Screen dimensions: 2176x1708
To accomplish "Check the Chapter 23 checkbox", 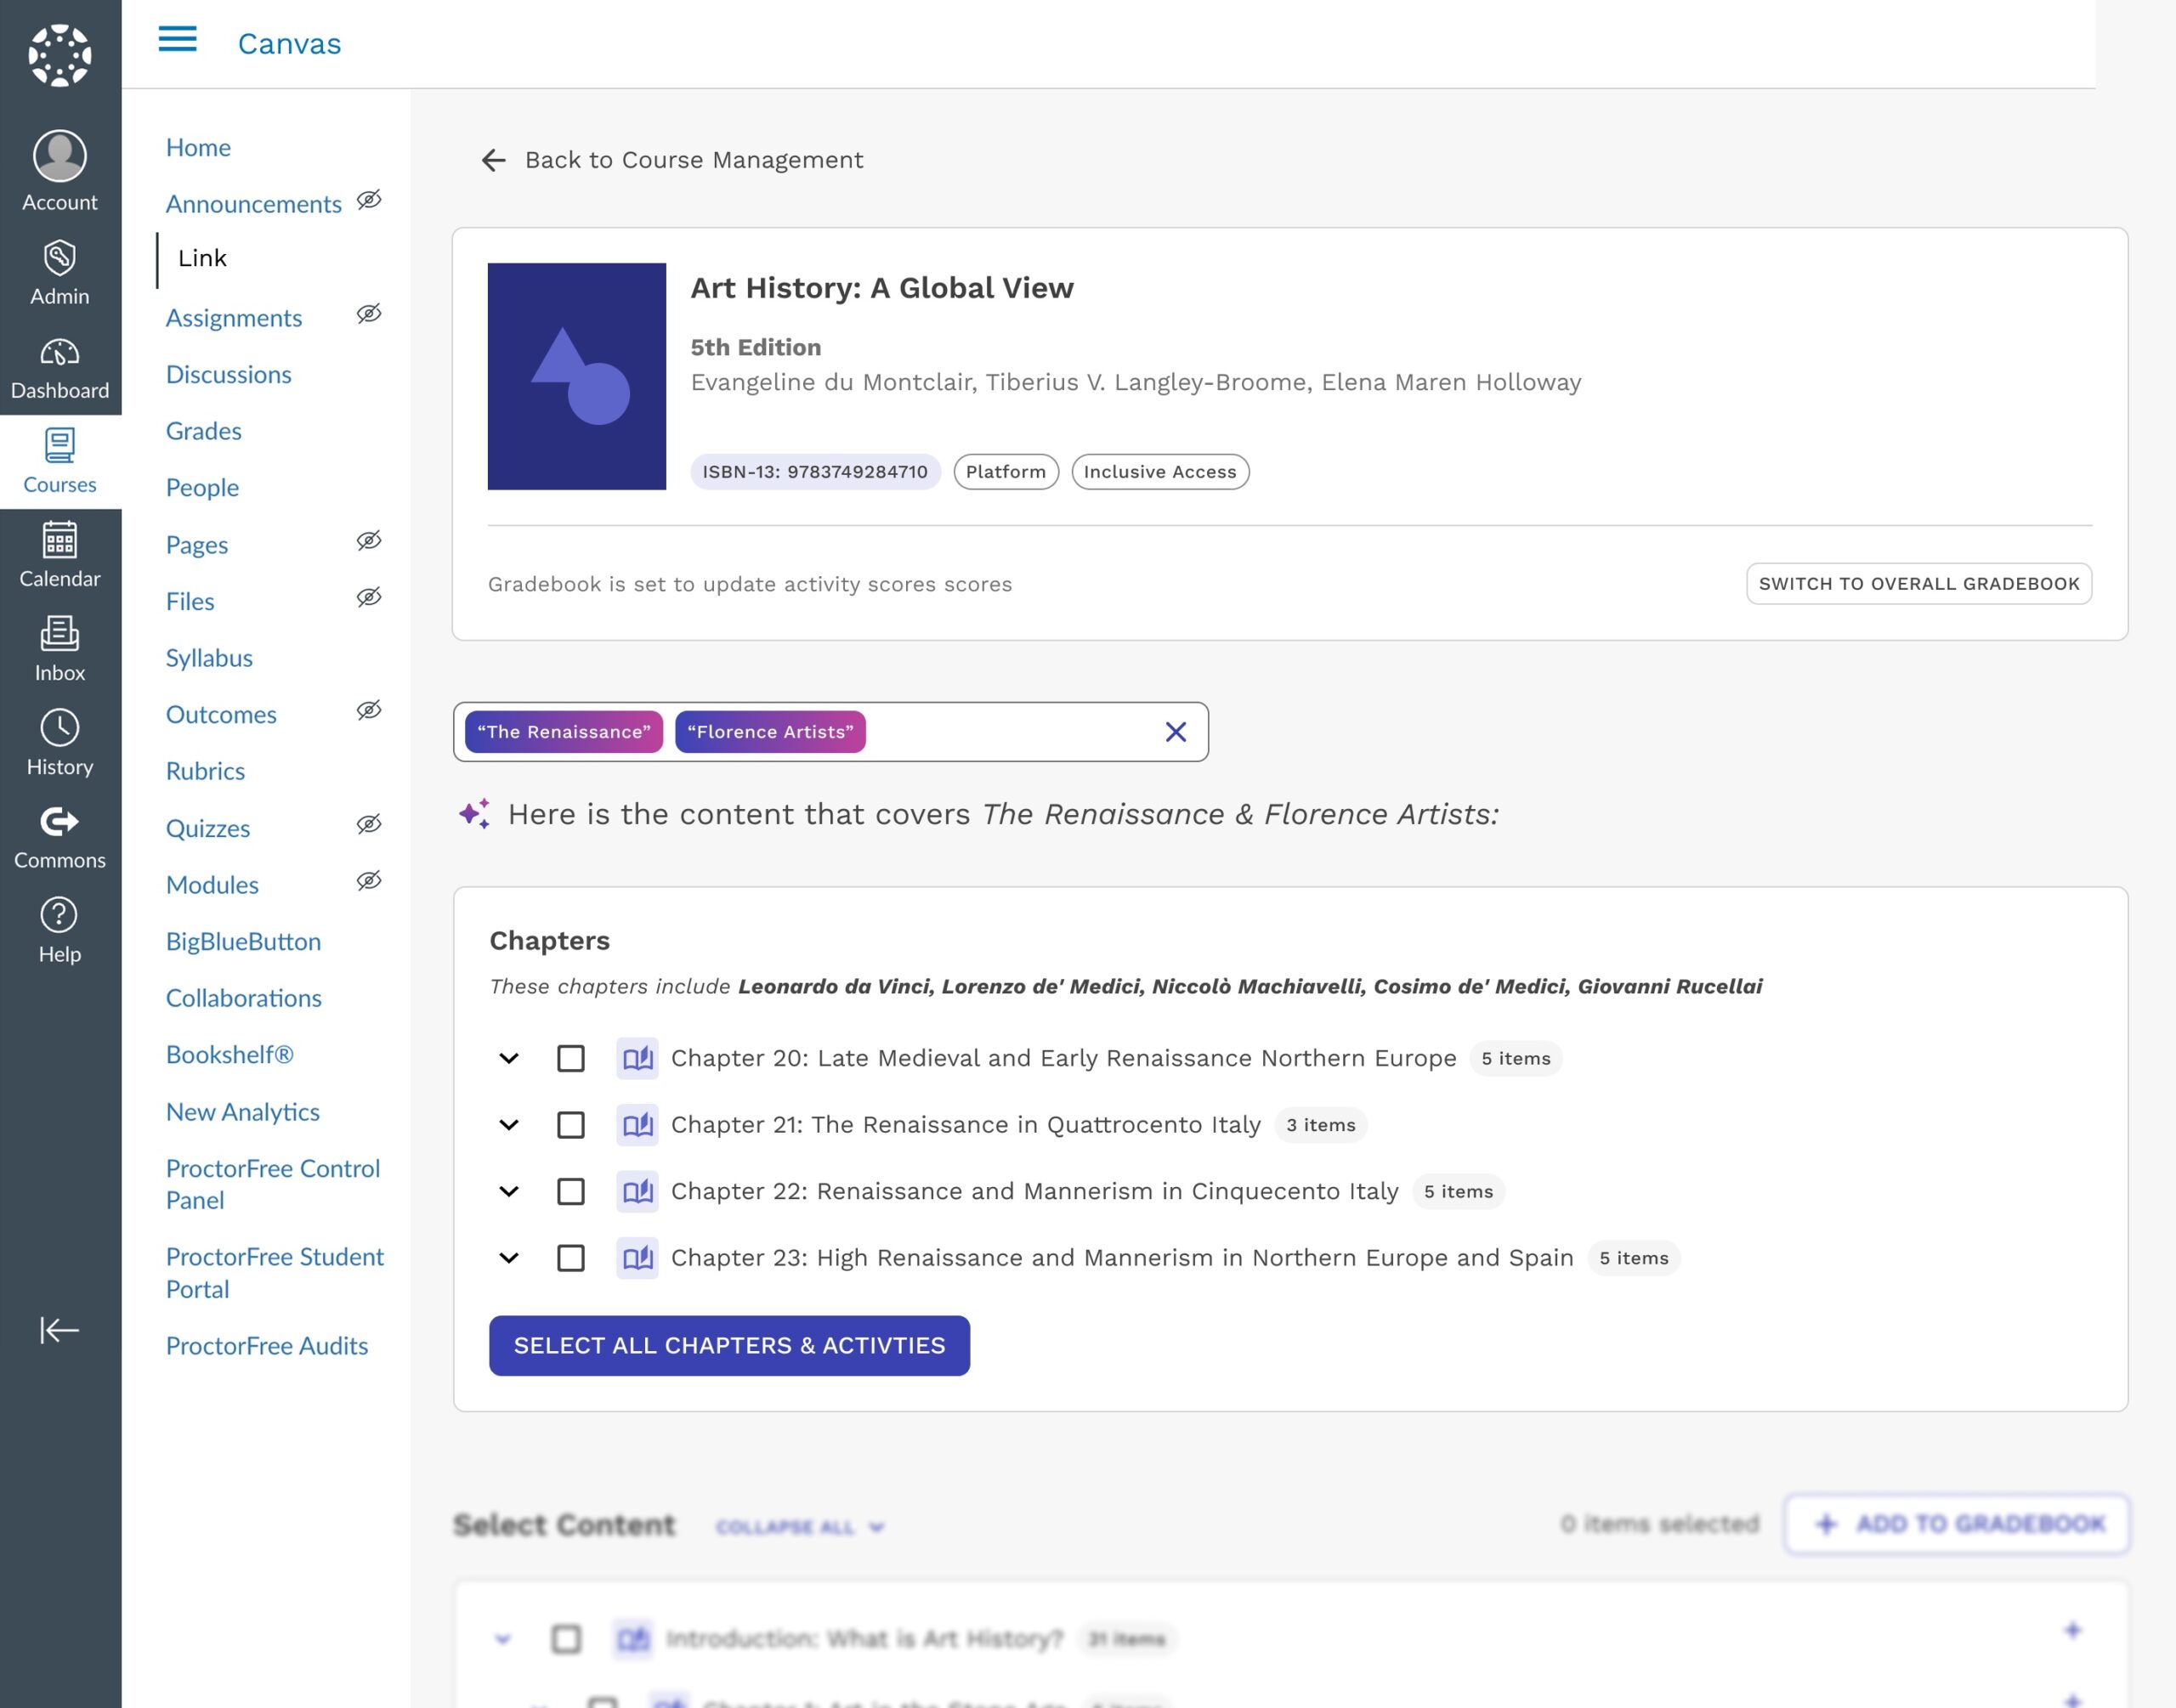I will [571, 1258].
